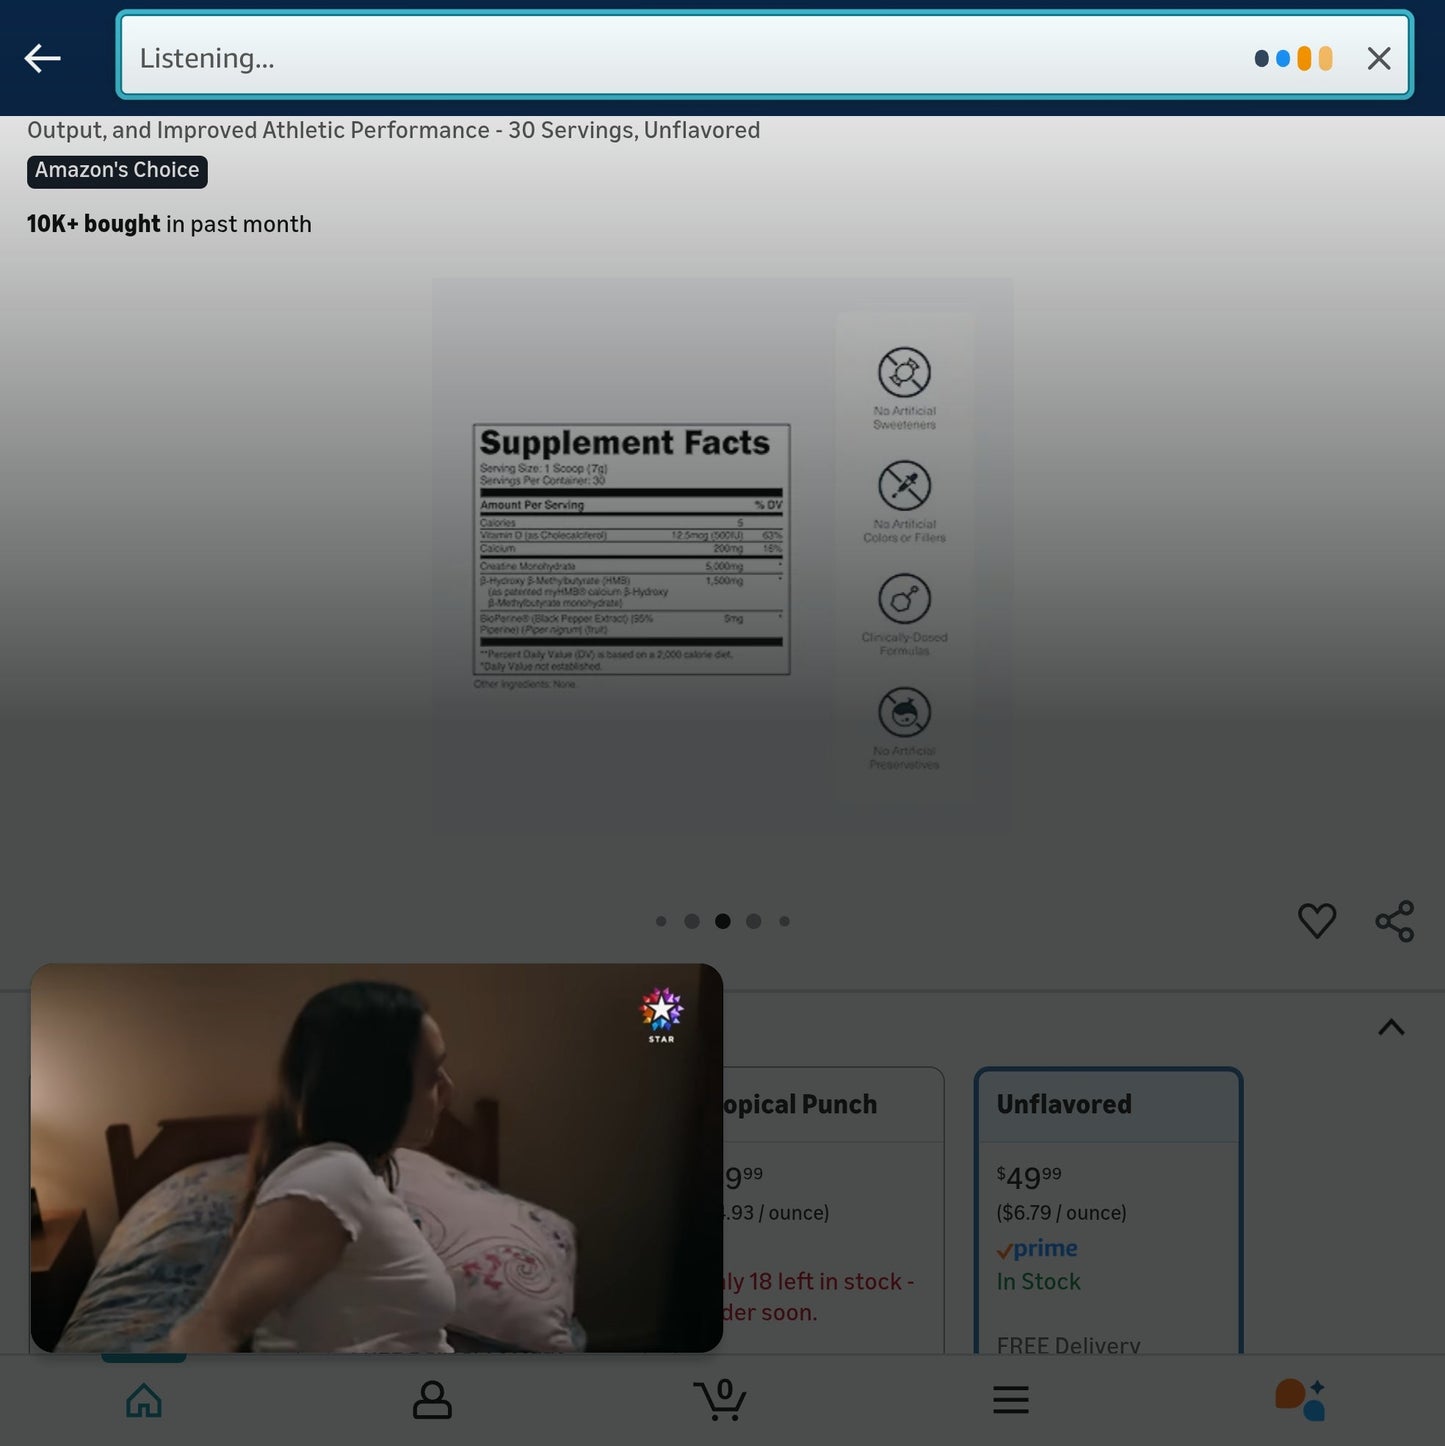Tap the Star channel logo in video
1445x1446 pixels.
661,1015
